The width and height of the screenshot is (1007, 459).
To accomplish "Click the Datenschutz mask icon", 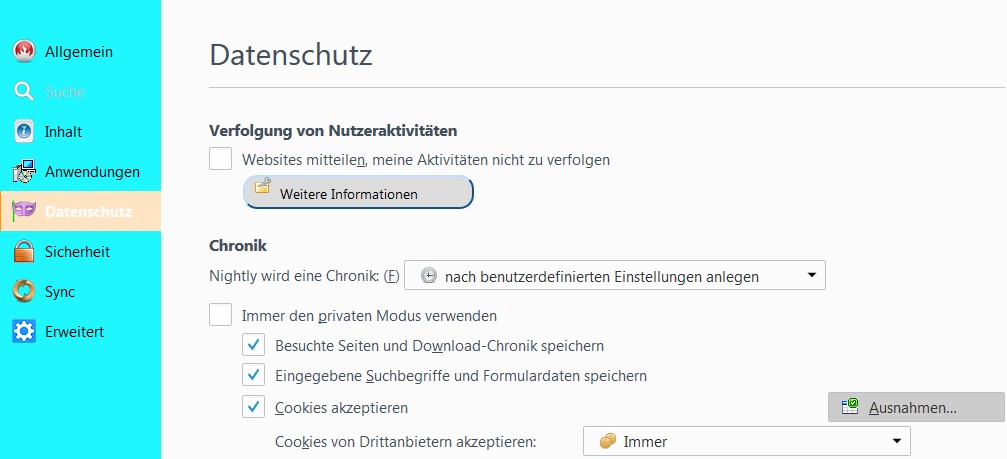I will [x=24, y=212].
